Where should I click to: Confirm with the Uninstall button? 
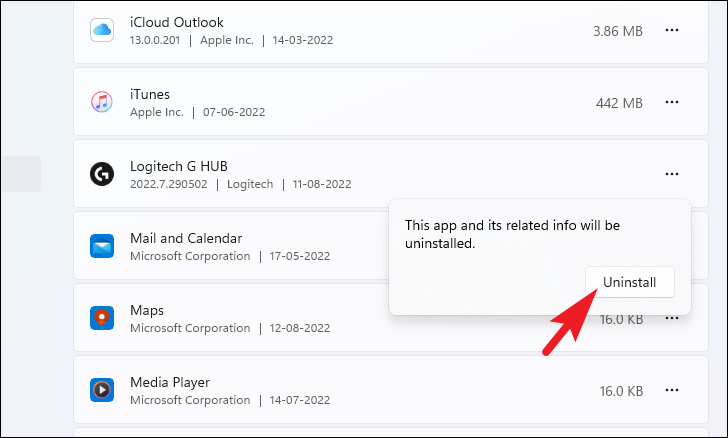coord(630,282)
